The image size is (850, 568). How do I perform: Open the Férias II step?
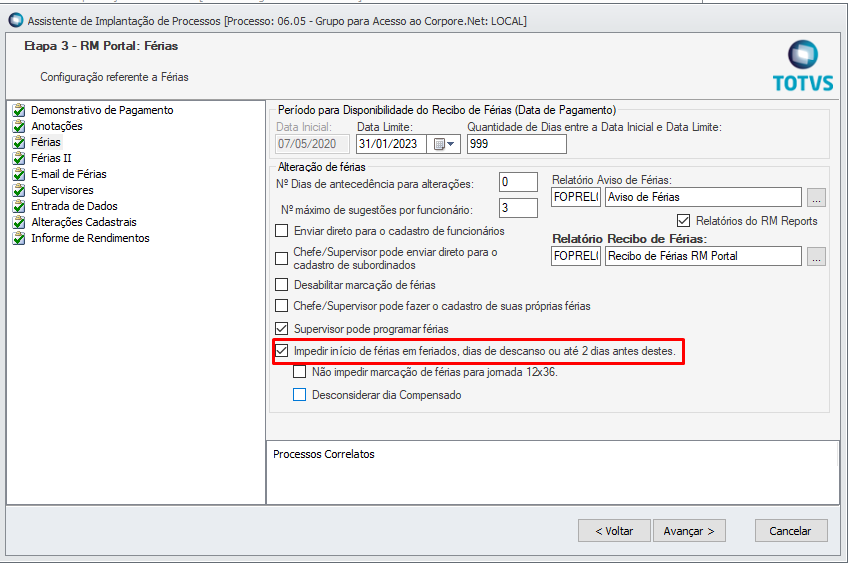[51, 158]
